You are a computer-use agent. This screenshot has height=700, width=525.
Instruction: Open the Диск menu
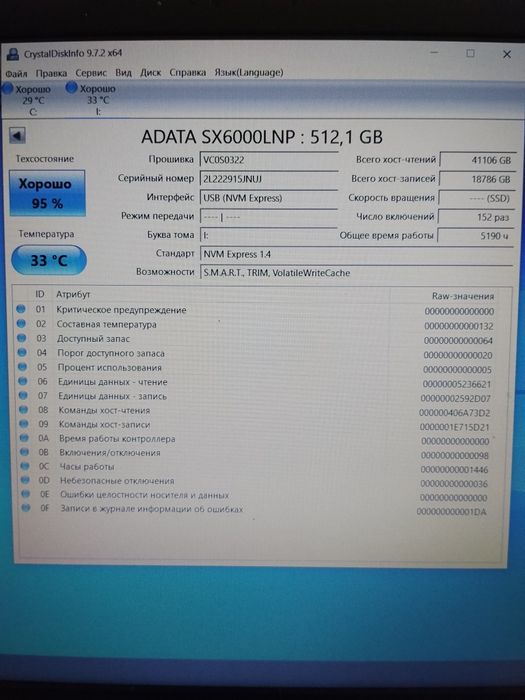click(150, 72)
